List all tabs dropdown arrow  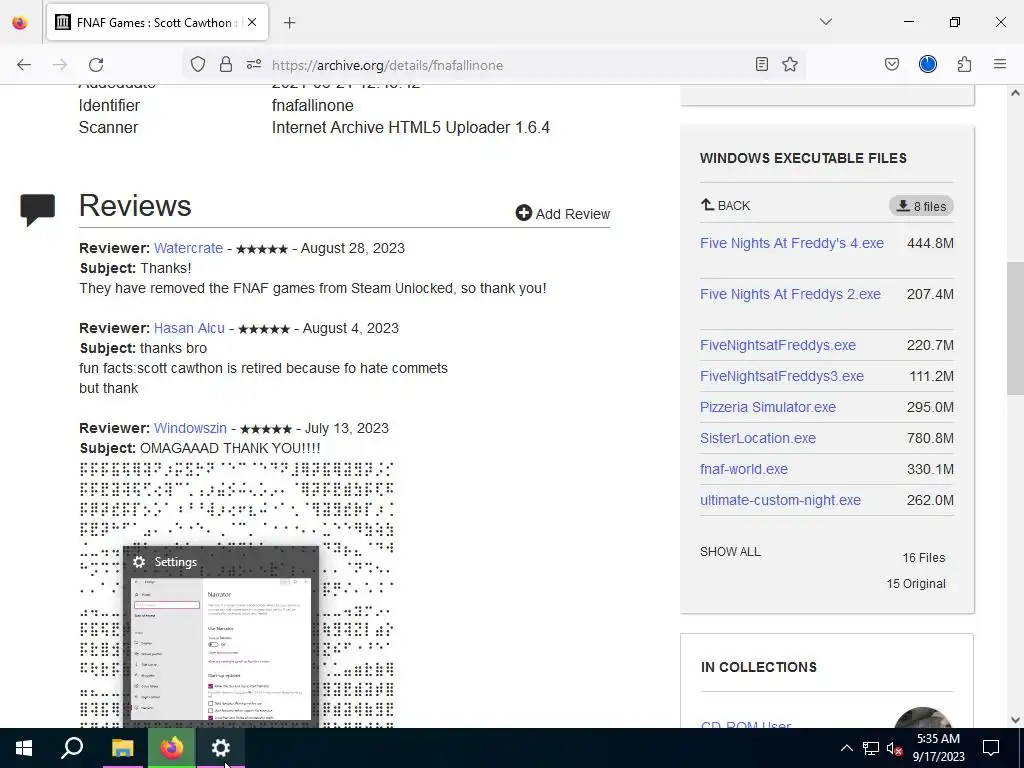826,22
